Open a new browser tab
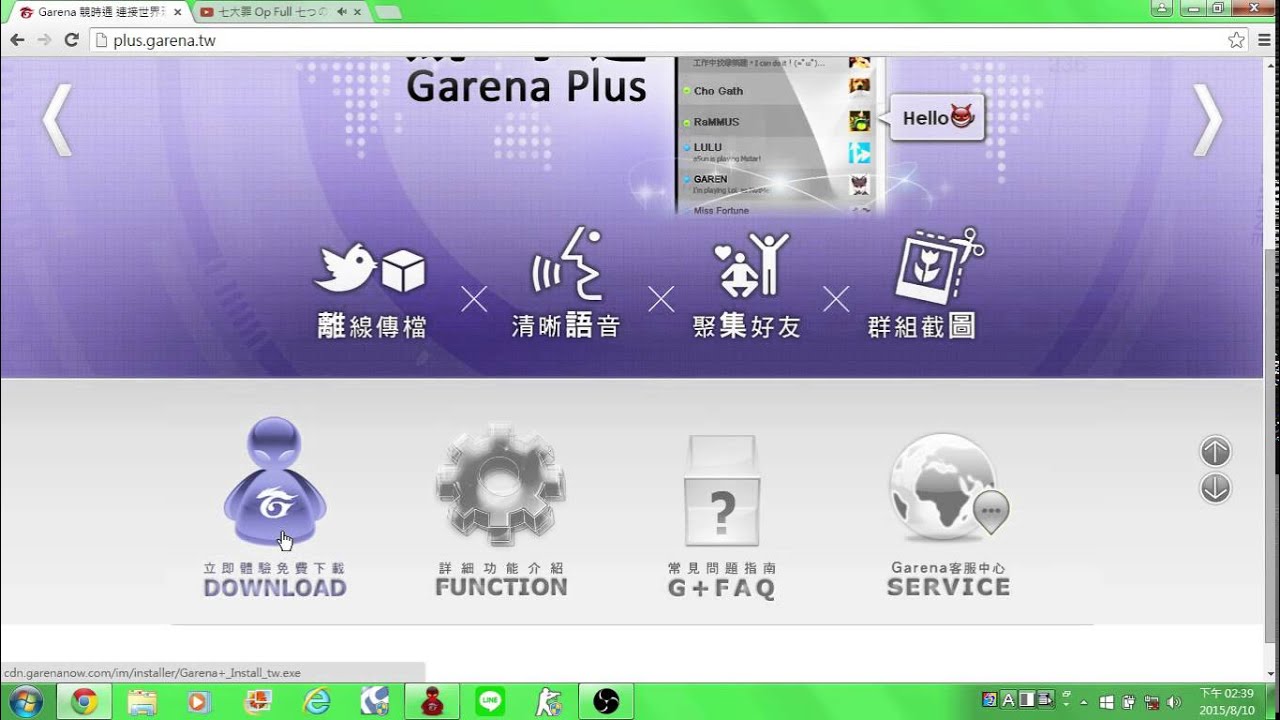Image resolution: width=1280 pixels, height=720 pixels. tap(388, 13)
